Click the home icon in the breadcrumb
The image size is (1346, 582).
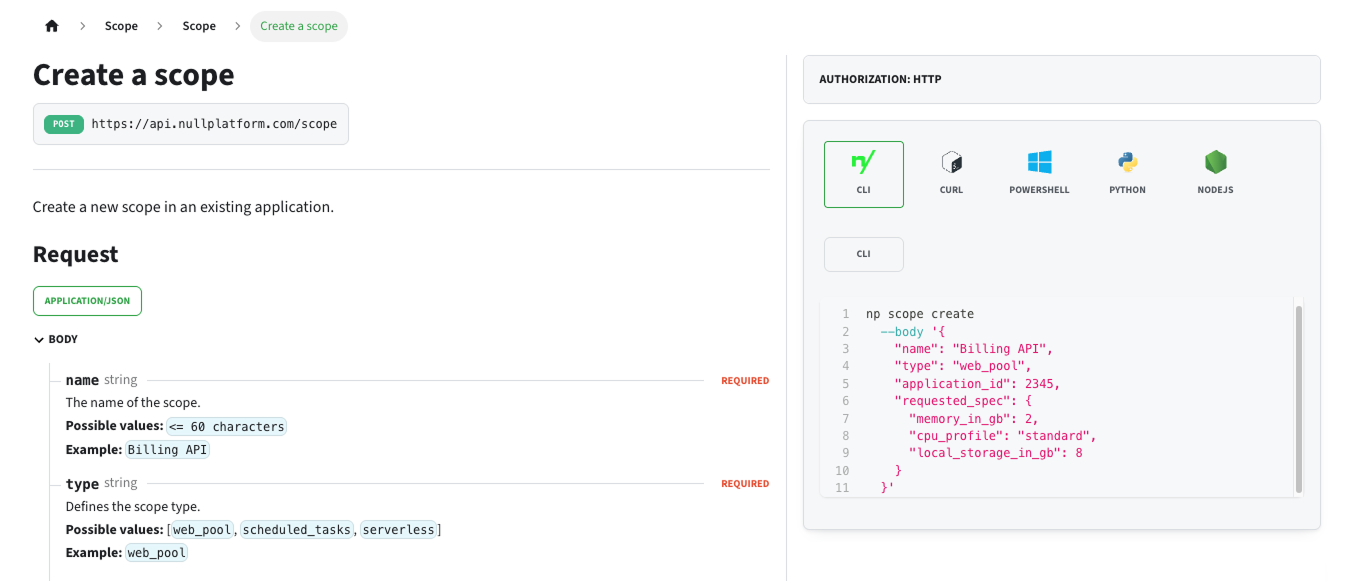point(51,25)
